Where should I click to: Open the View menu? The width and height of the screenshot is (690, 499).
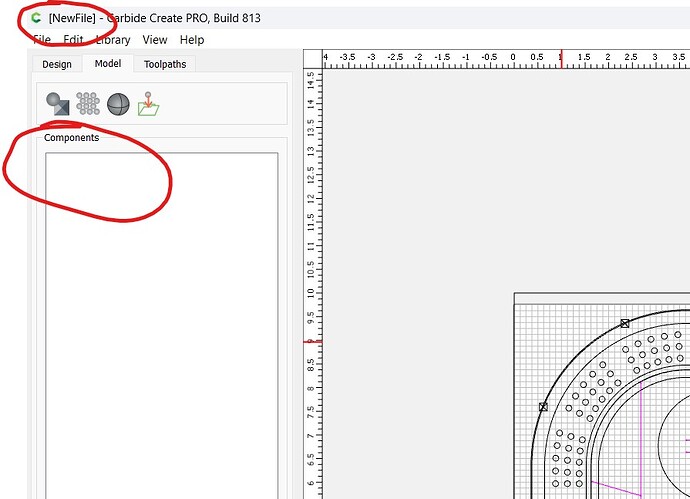pos(155,40)
